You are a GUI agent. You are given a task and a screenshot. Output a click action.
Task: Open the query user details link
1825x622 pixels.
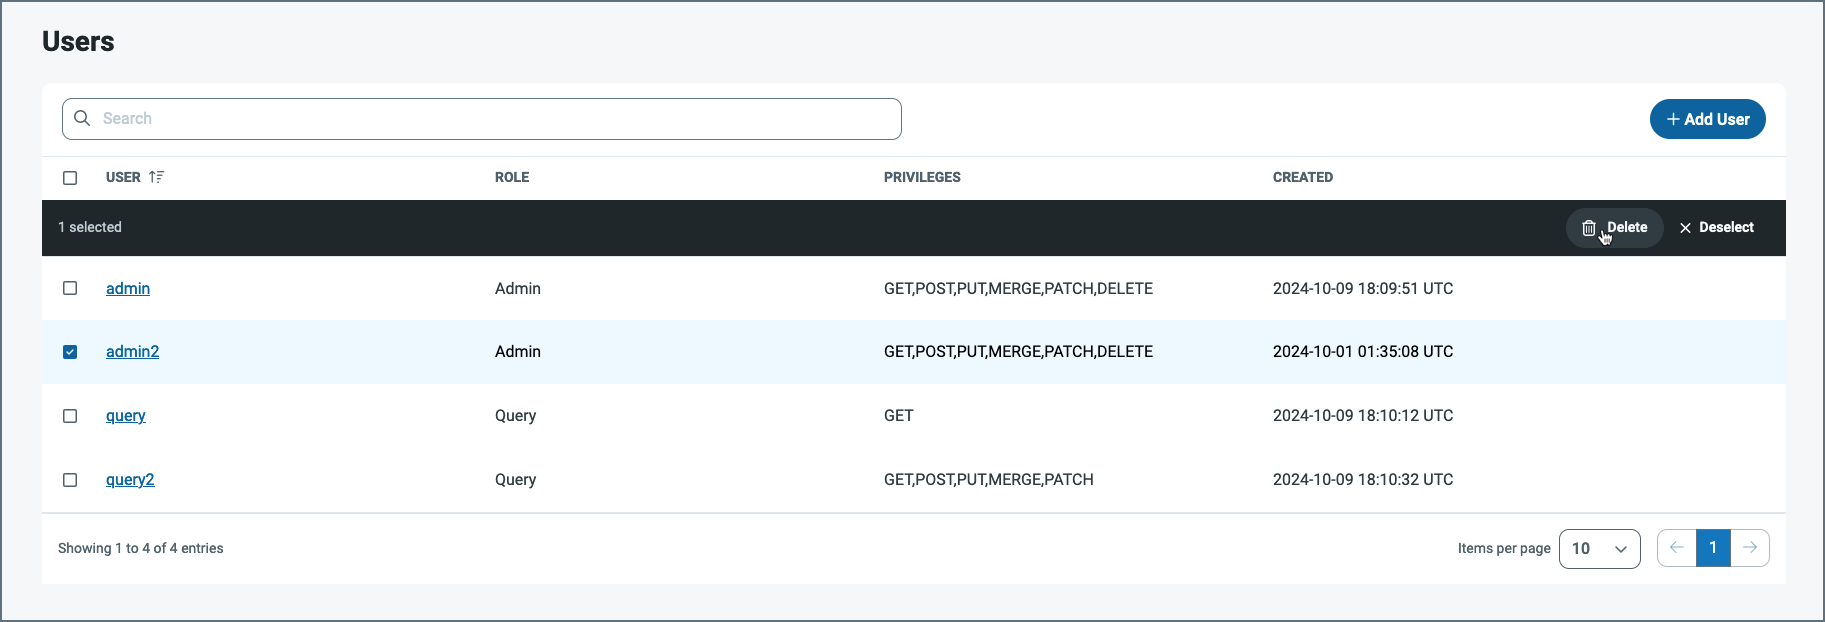pos(126,416)
